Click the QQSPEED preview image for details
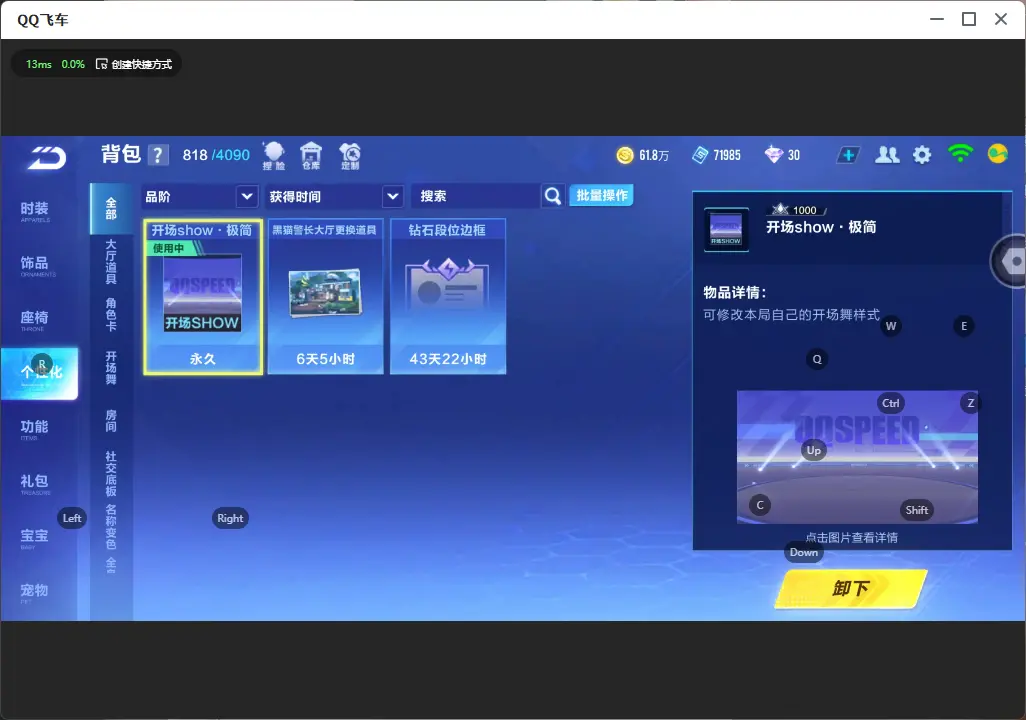Screen dimensions: 1026x720 point(857,457)
